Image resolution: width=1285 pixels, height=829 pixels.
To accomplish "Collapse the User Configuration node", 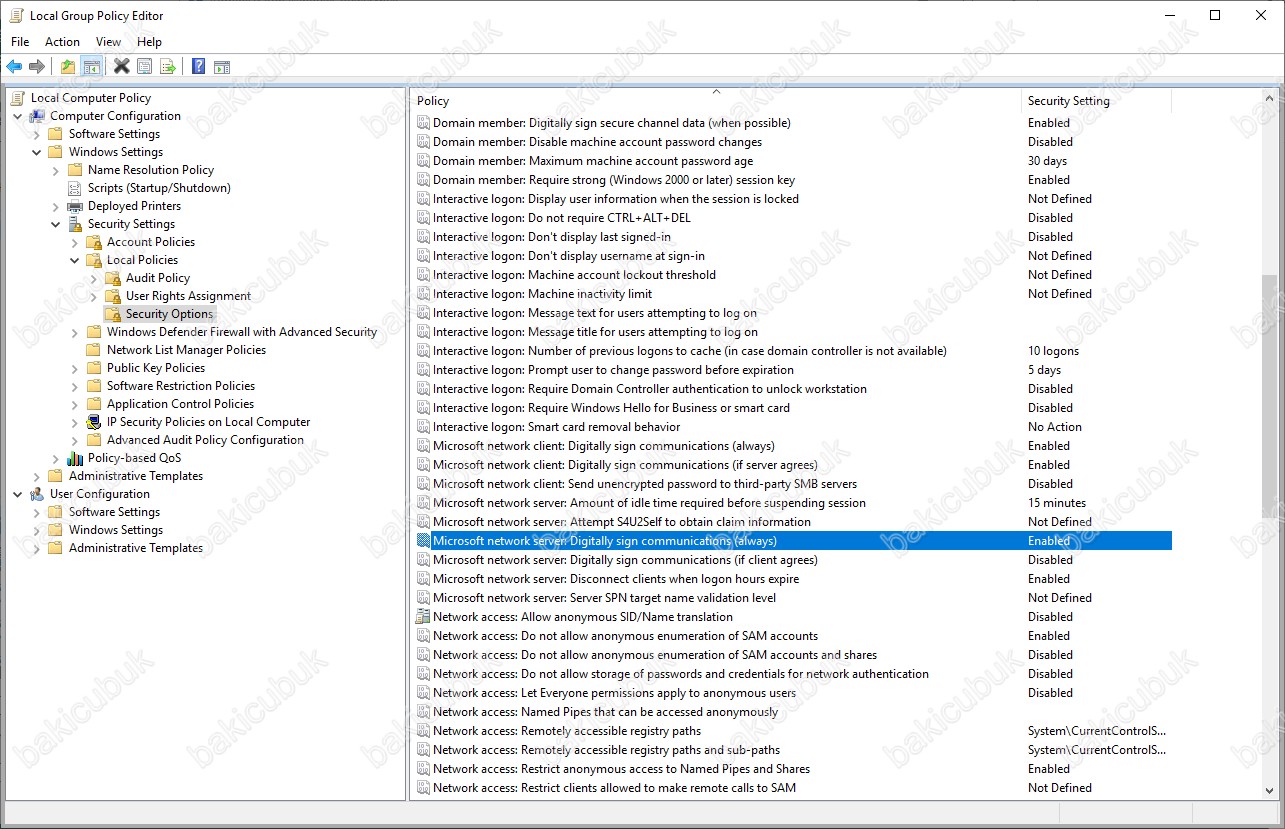I will (18, 494).
